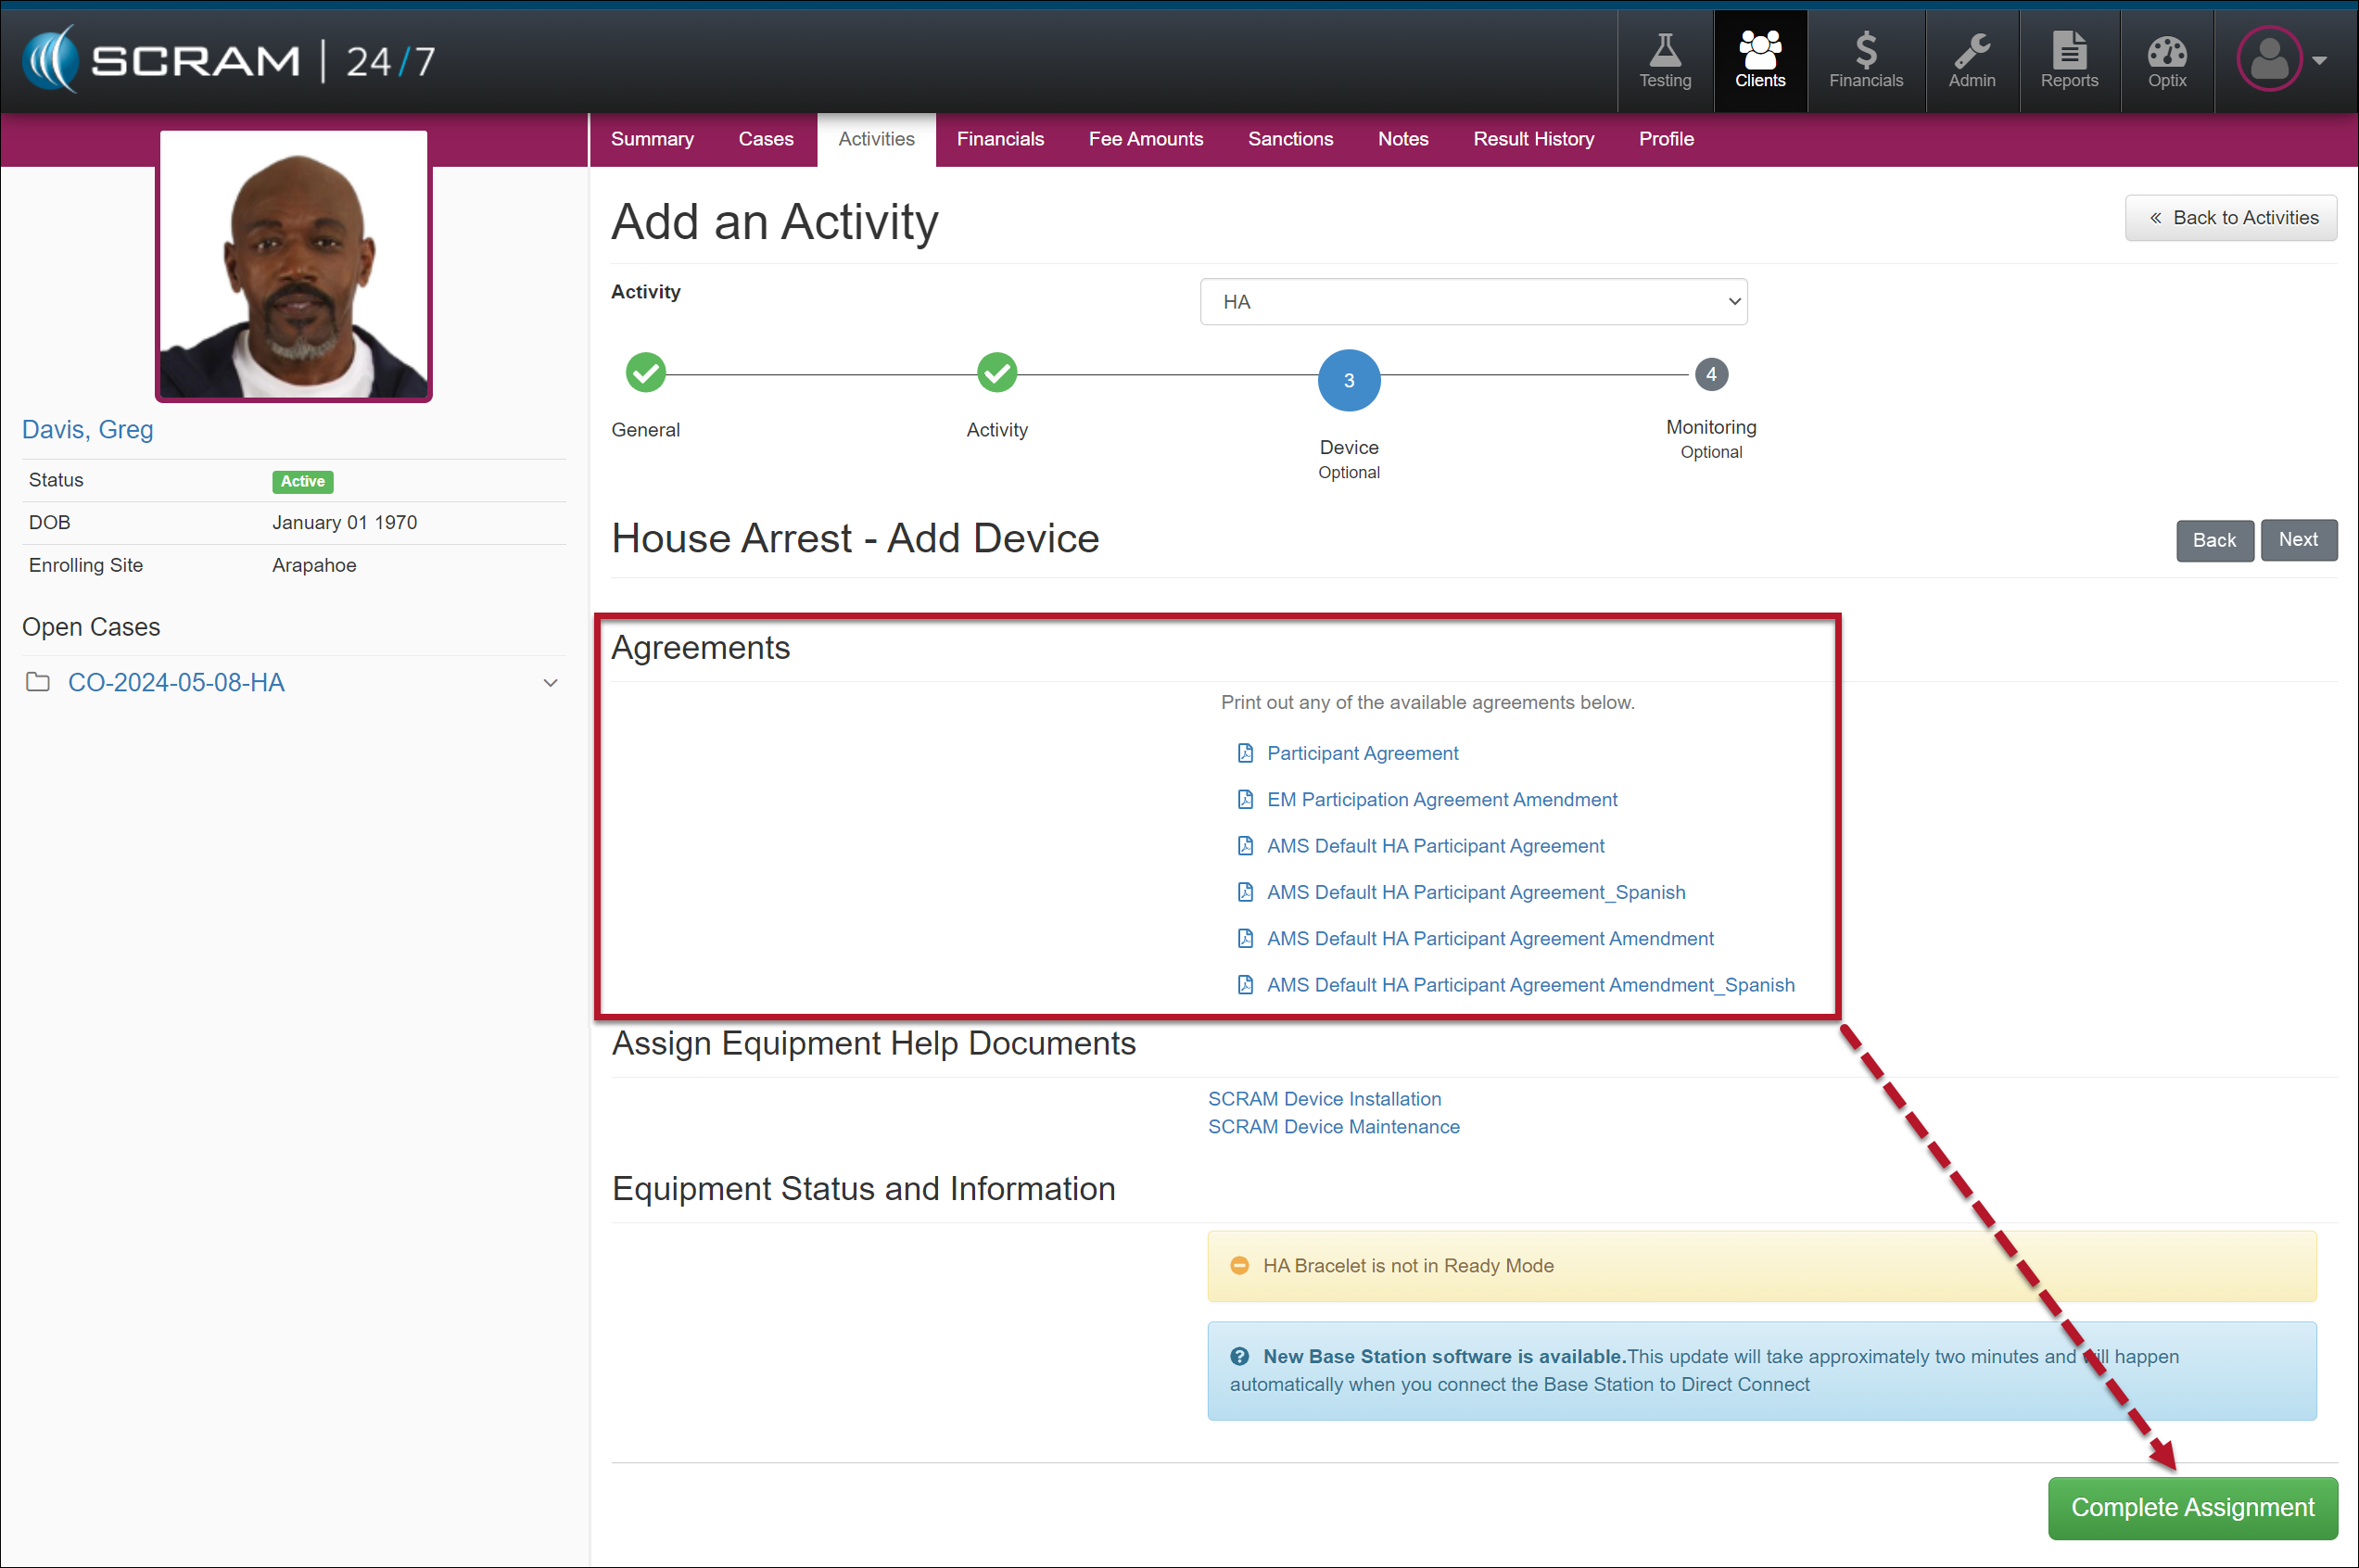Viewport: 2359px width, 1568px height.
Task: Click the completed Activity step checkmark
Action: pyautogui.click(x=996, y=373)
